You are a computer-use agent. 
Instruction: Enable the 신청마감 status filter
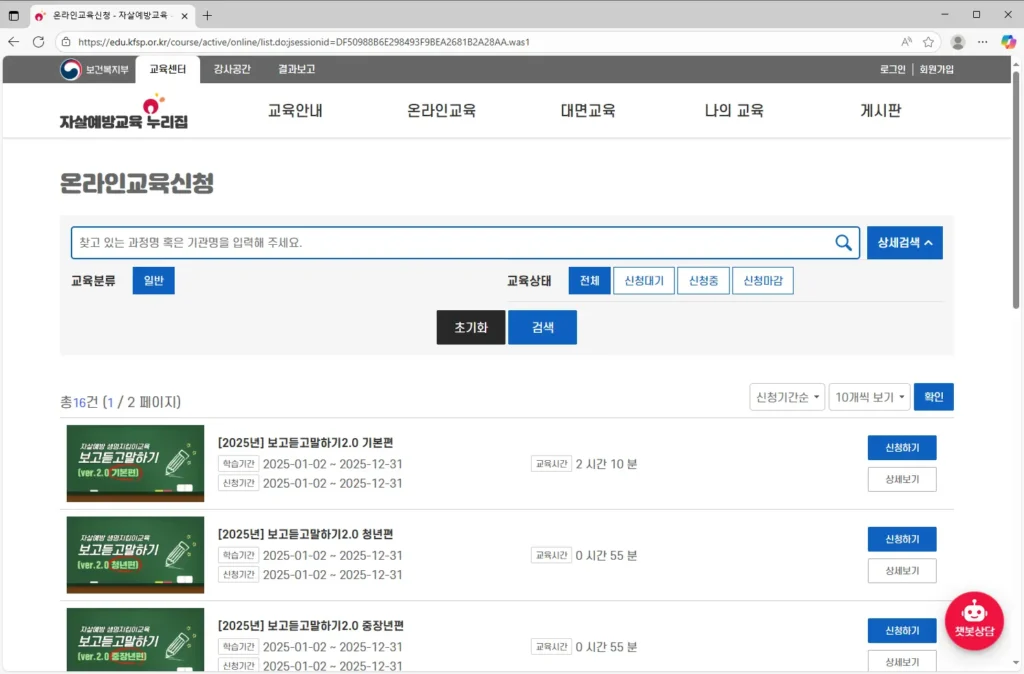[x=762, y=280]
